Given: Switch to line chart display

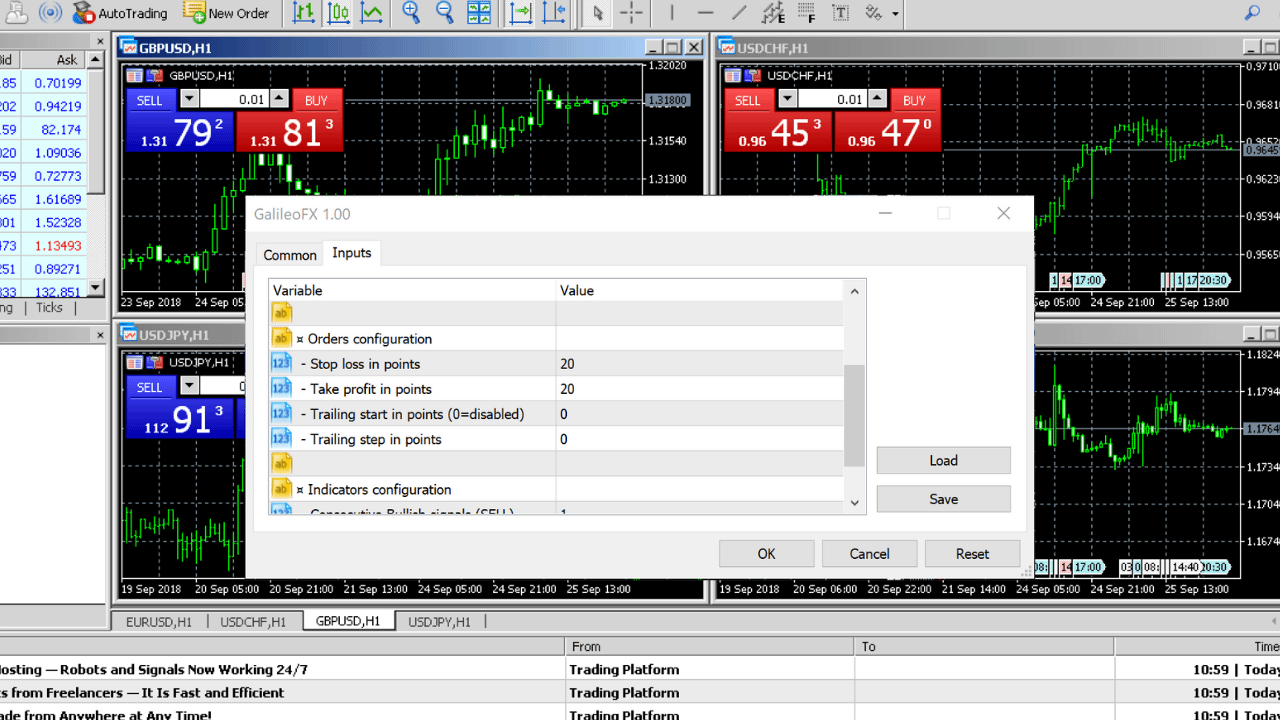Looking at the screenshot, I should point(372,13).
